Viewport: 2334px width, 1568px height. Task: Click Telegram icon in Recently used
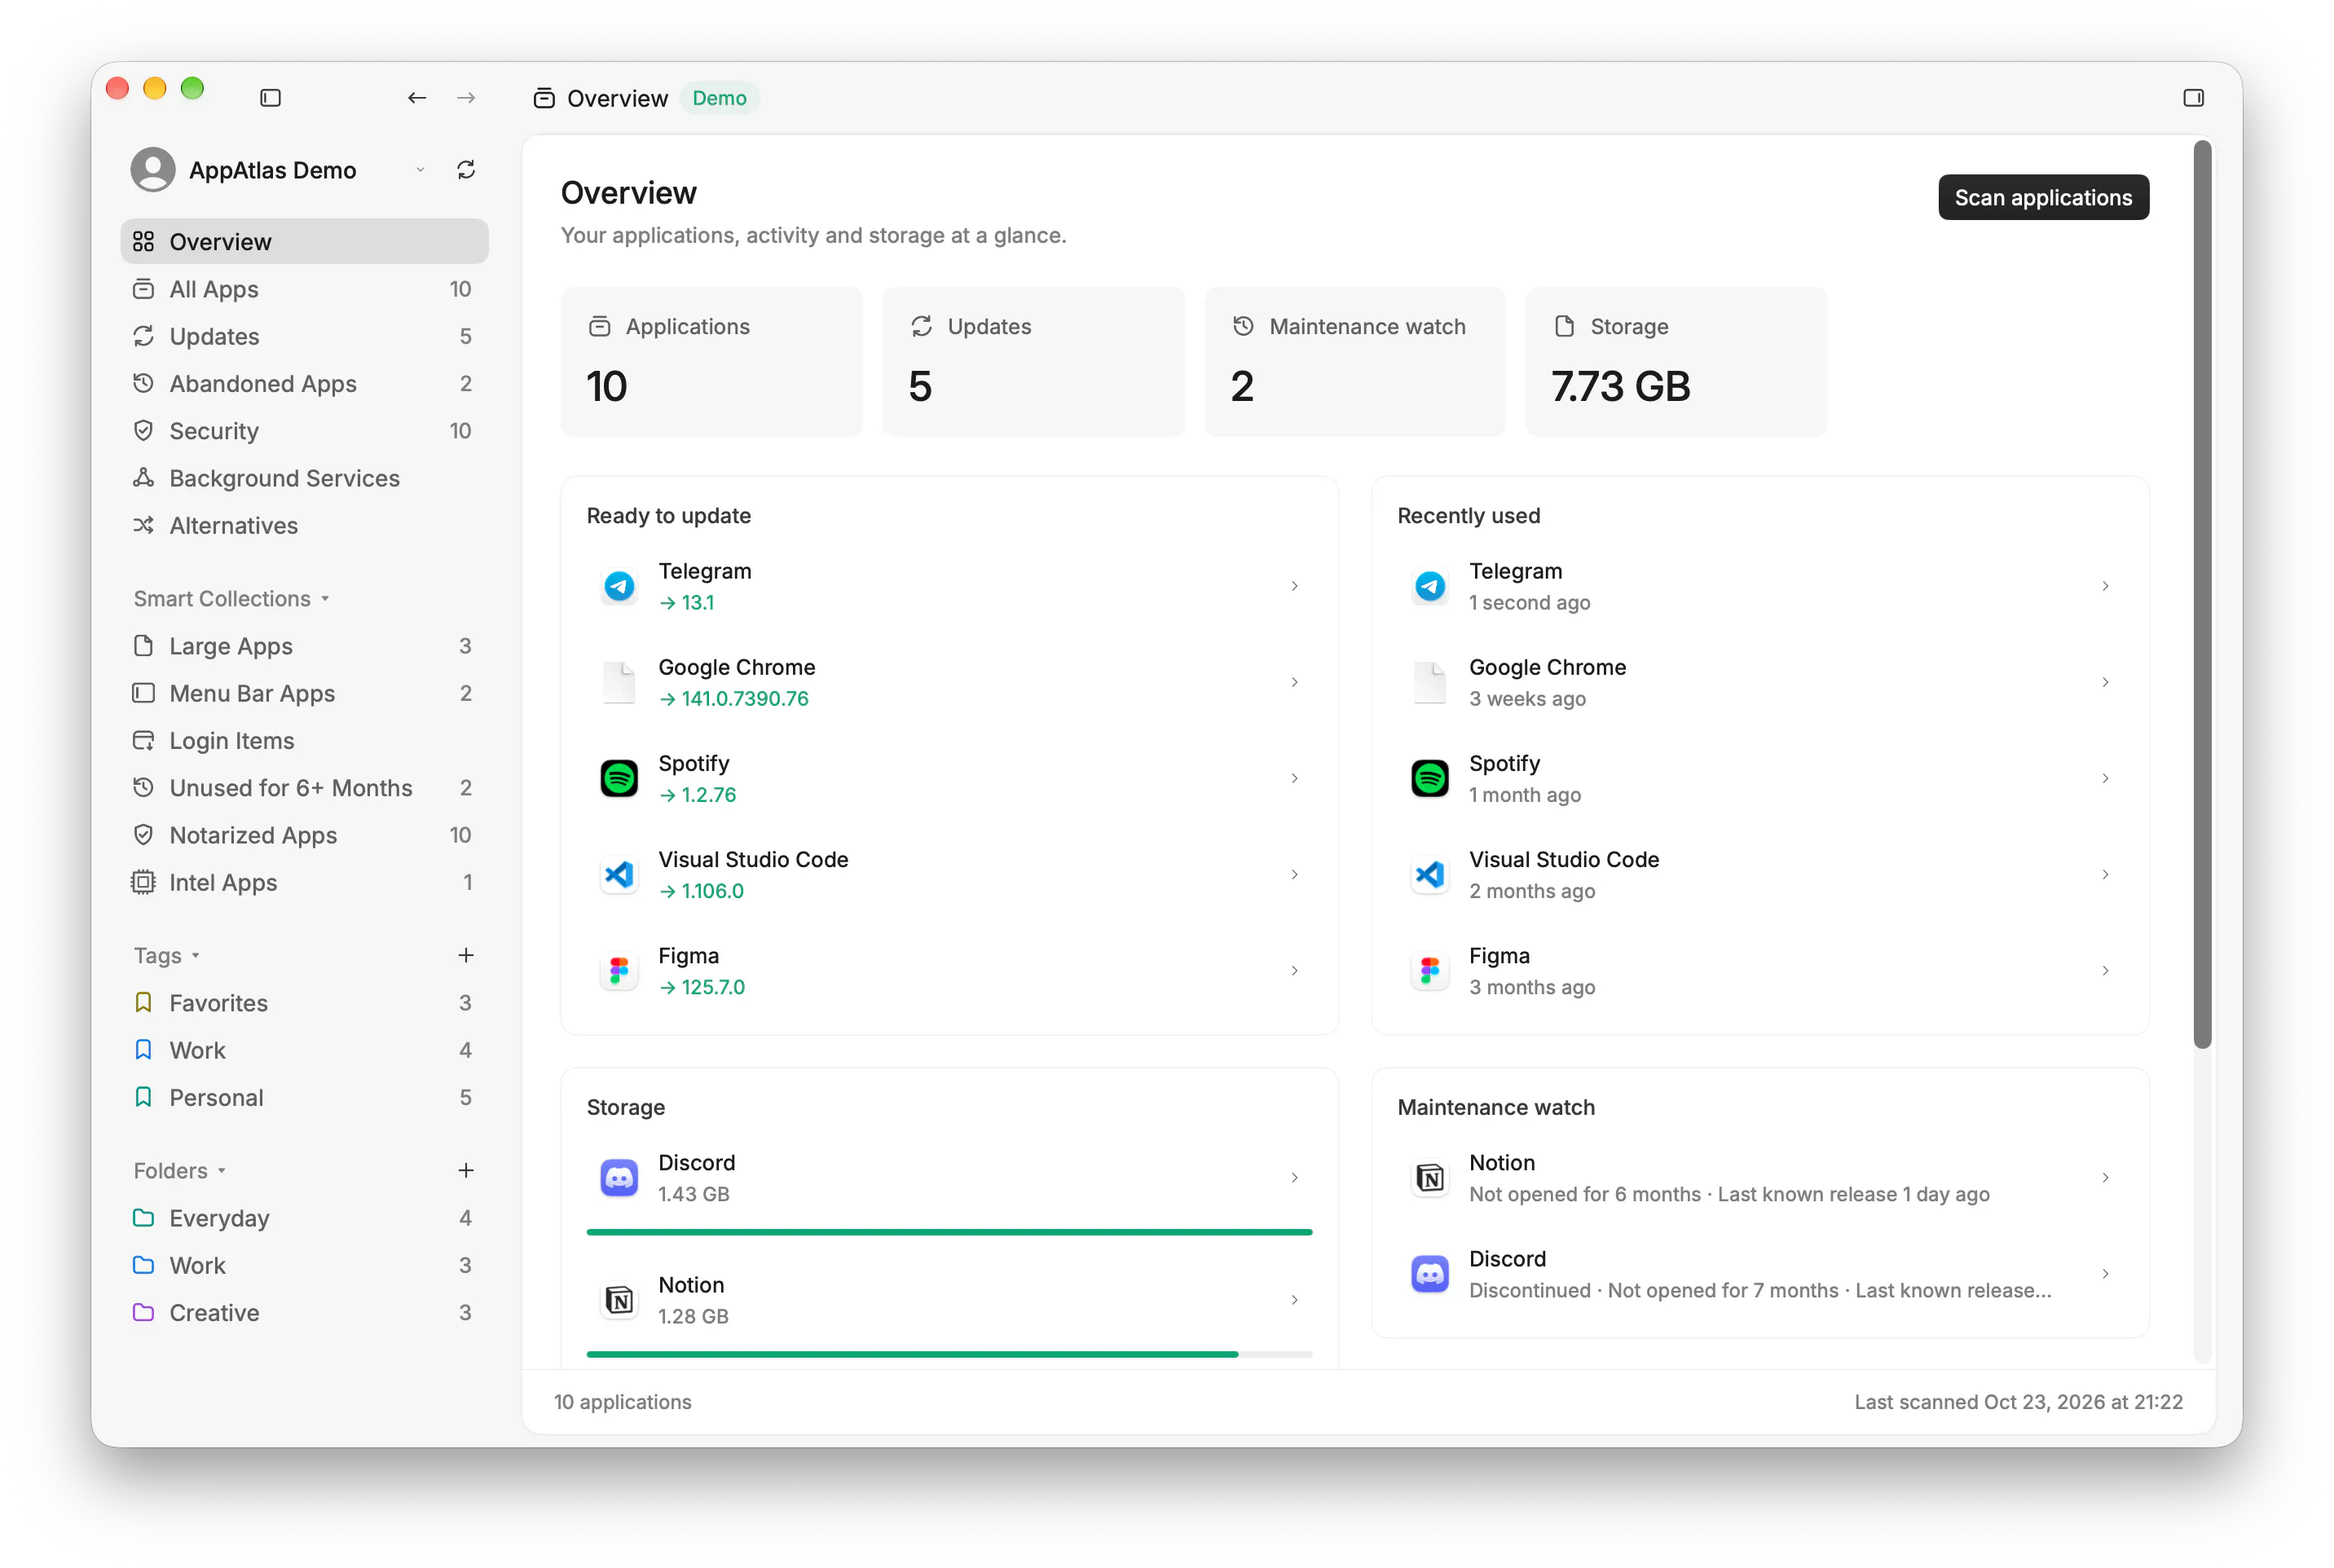pyautogui.click(x=1430, y=586)
